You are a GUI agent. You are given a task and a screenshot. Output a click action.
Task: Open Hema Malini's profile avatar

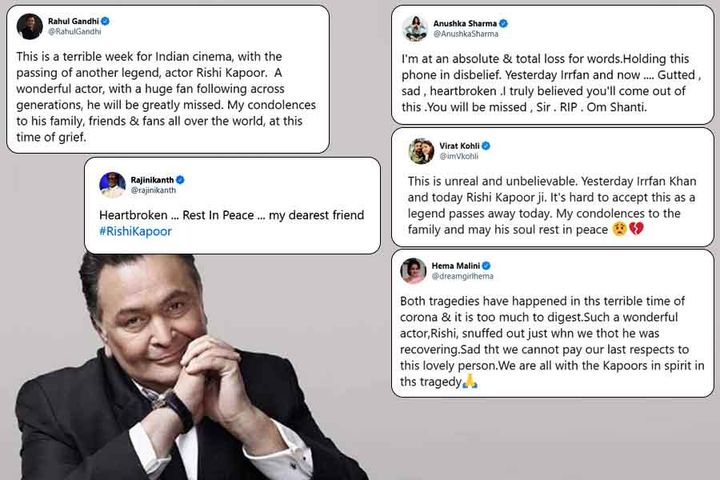click(x=413, y=270)
